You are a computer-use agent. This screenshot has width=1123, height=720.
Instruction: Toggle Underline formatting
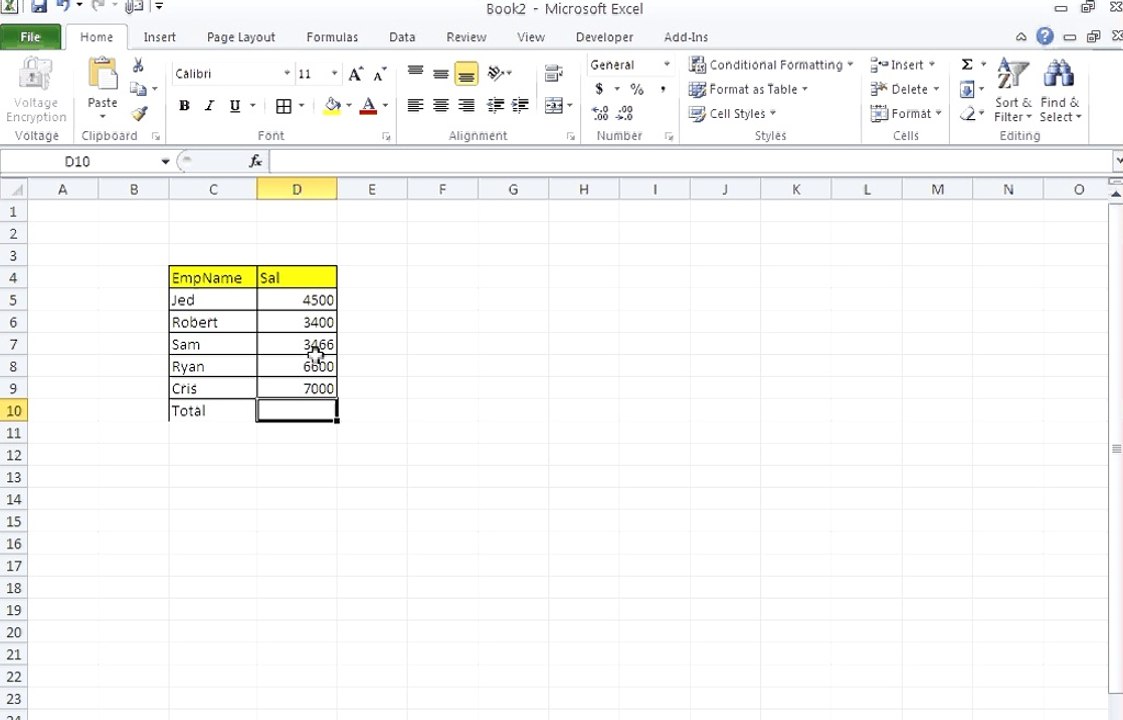pos(234,106)
